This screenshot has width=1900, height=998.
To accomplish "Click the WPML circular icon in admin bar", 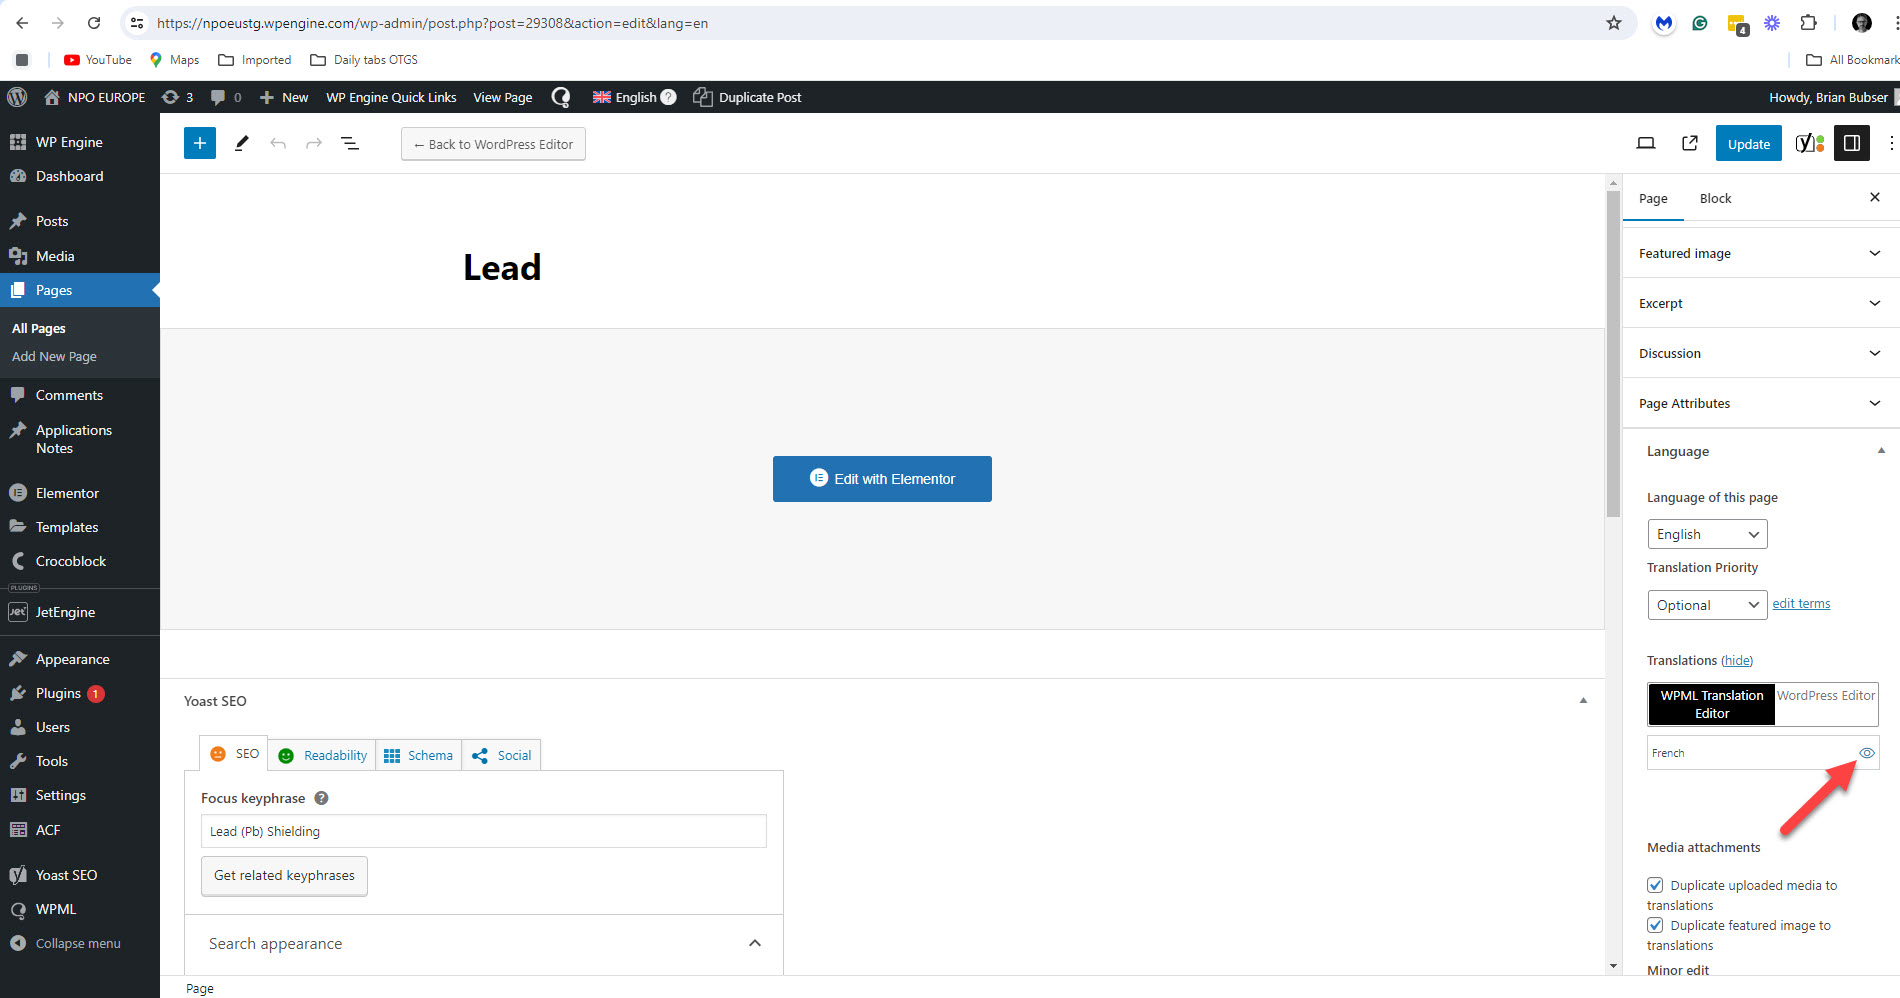I will (x=561, y=97).
